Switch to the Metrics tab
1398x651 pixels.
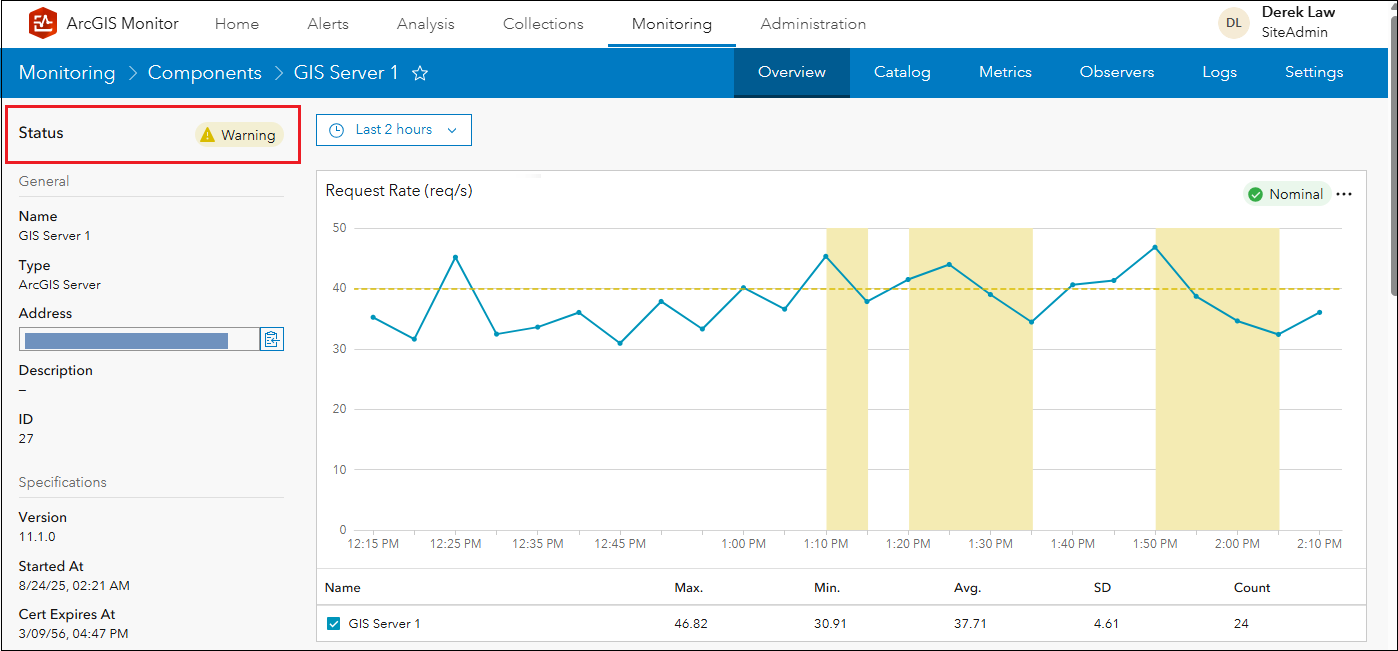tap(1005, 72)
